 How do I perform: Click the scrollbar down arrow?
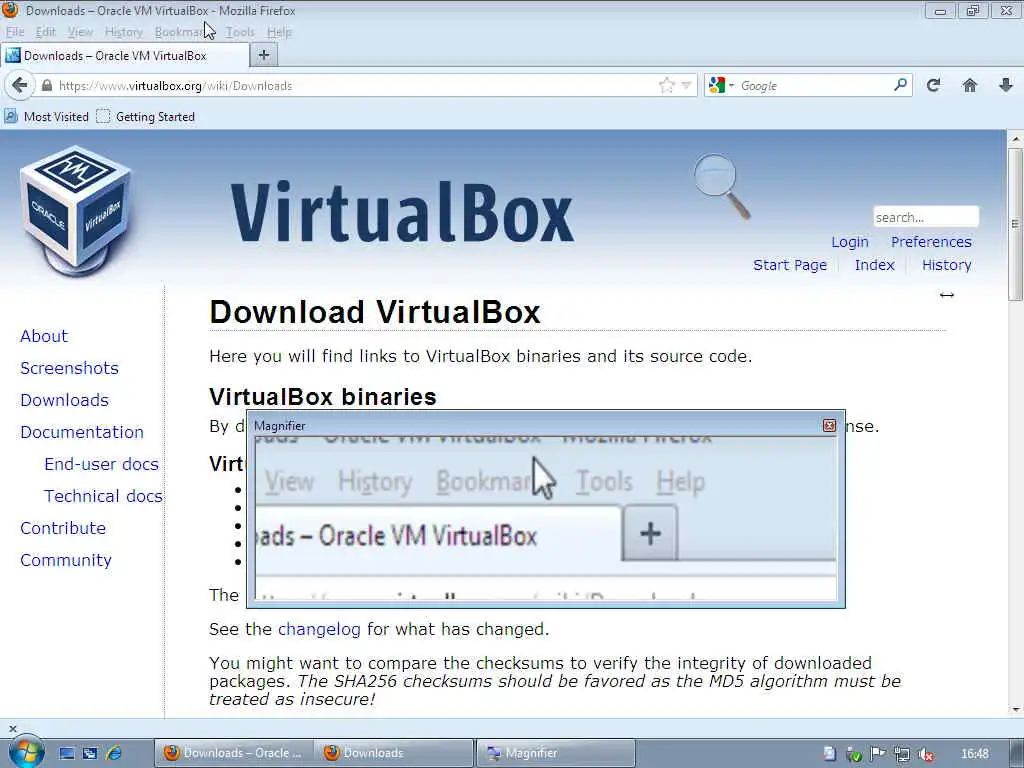tap(1015, 709)
